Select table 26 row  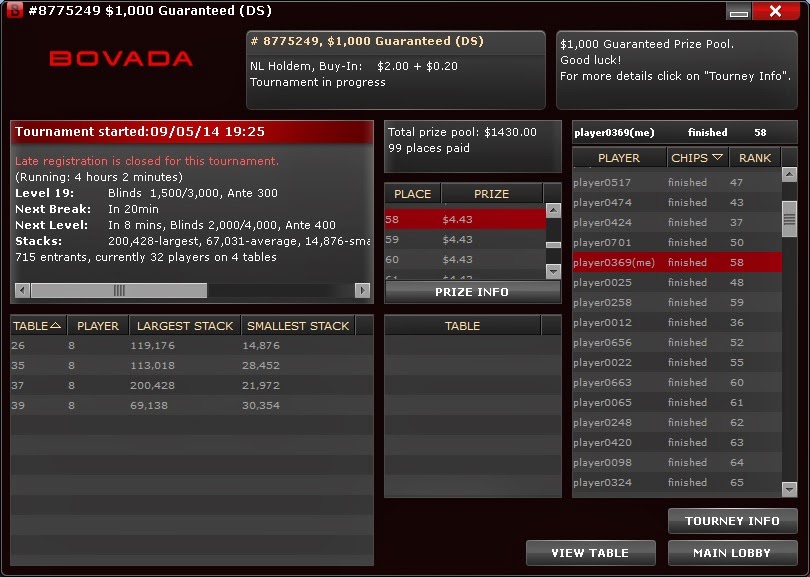coord(192,346)
